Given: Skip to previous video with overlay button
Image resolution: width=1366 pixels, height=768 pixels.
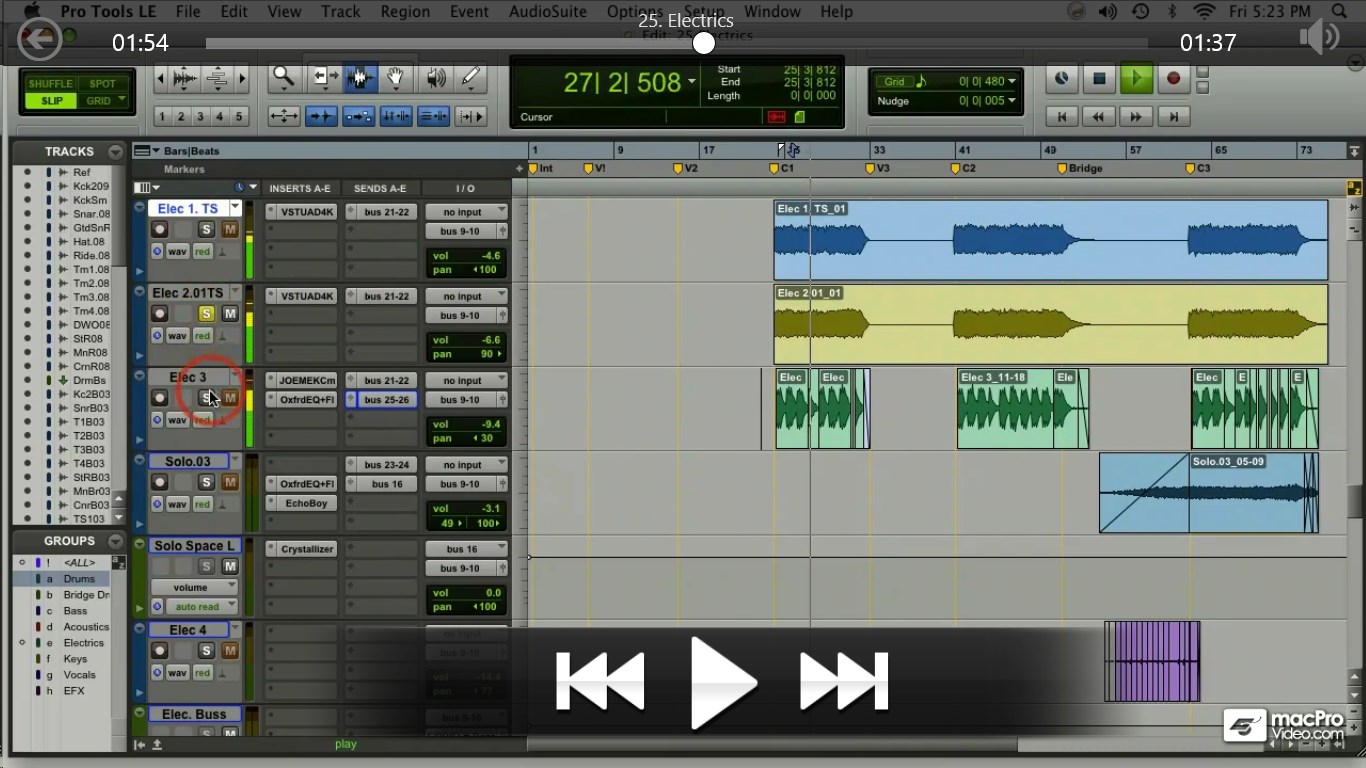Looking at the screenshot, I should click(x=600, y=682).
